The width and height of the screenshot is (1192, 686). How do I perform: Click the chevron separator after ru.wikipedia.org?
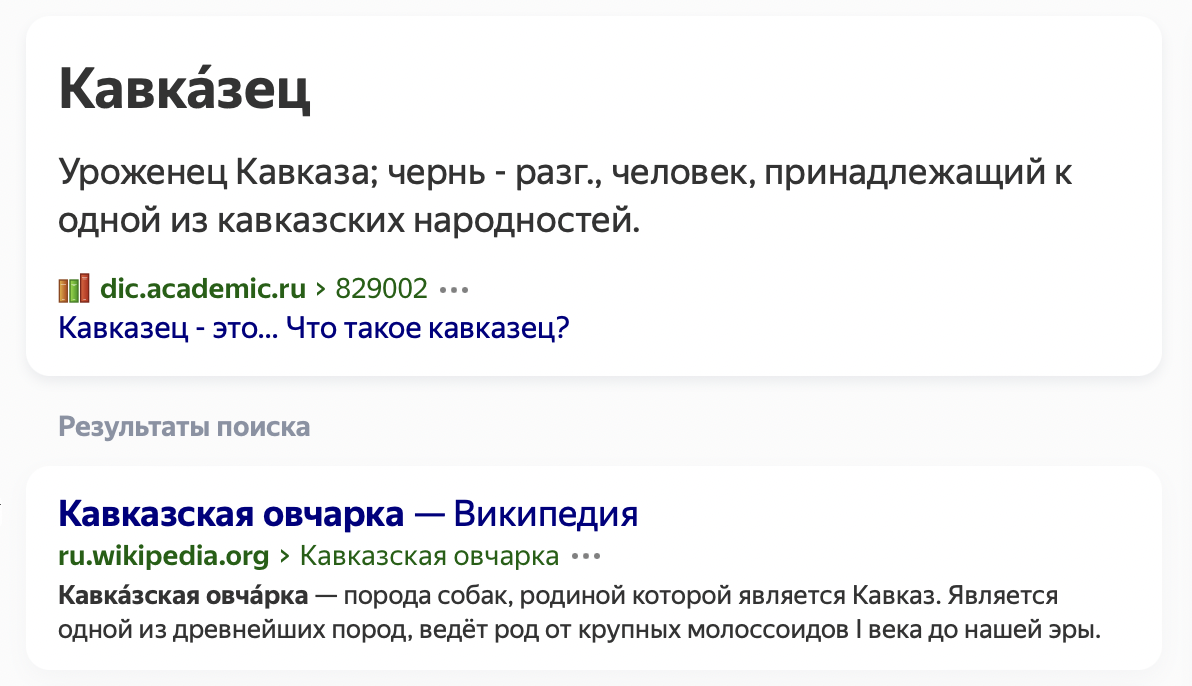[x=285, y=556]
